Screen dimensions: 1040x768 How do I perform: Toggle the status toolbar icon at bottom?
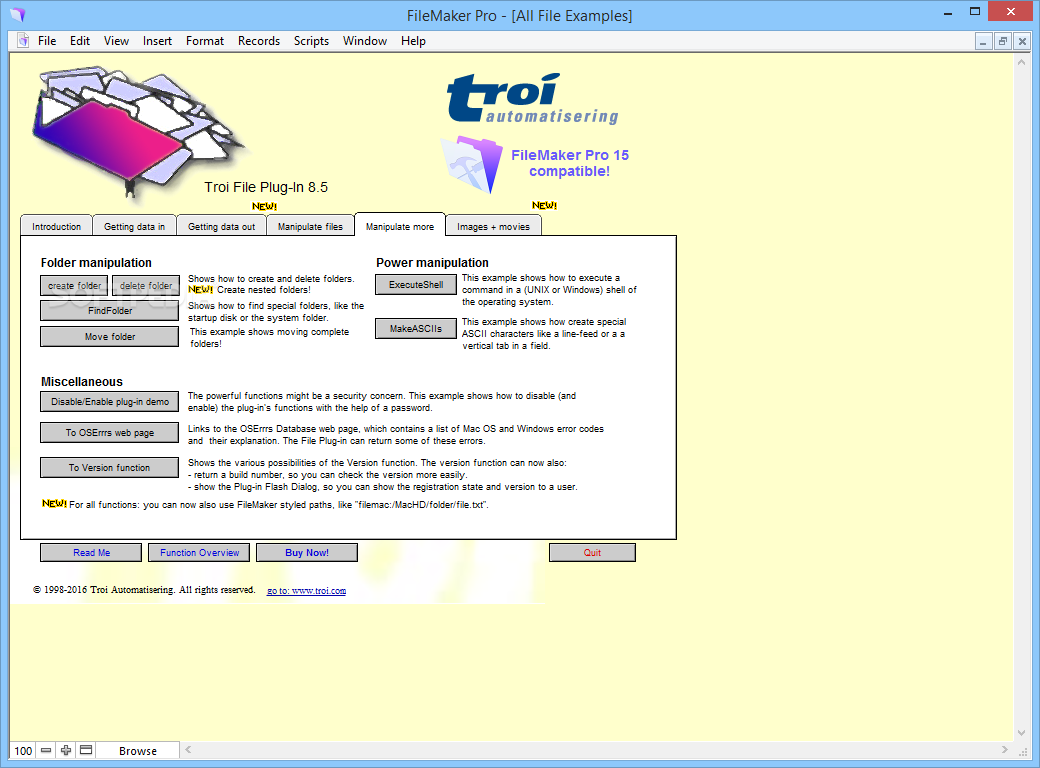(86, 750)
